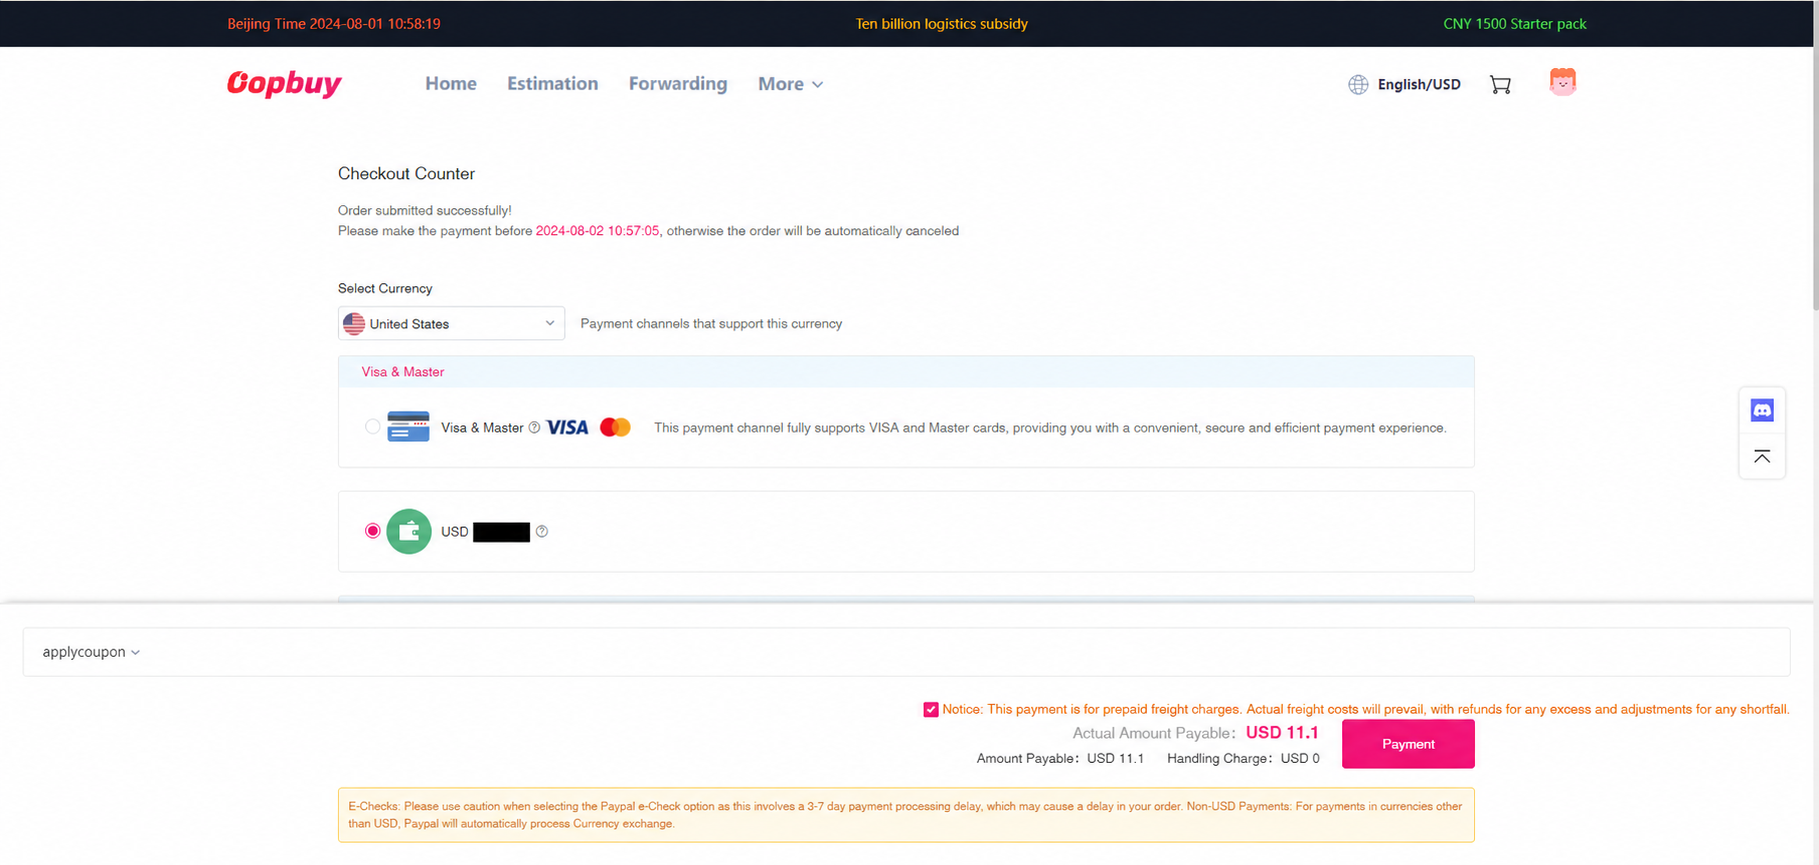This screenshot has width=1819, height=865.
Task: Open the Forwarding menu item
Action: (678, 84)
